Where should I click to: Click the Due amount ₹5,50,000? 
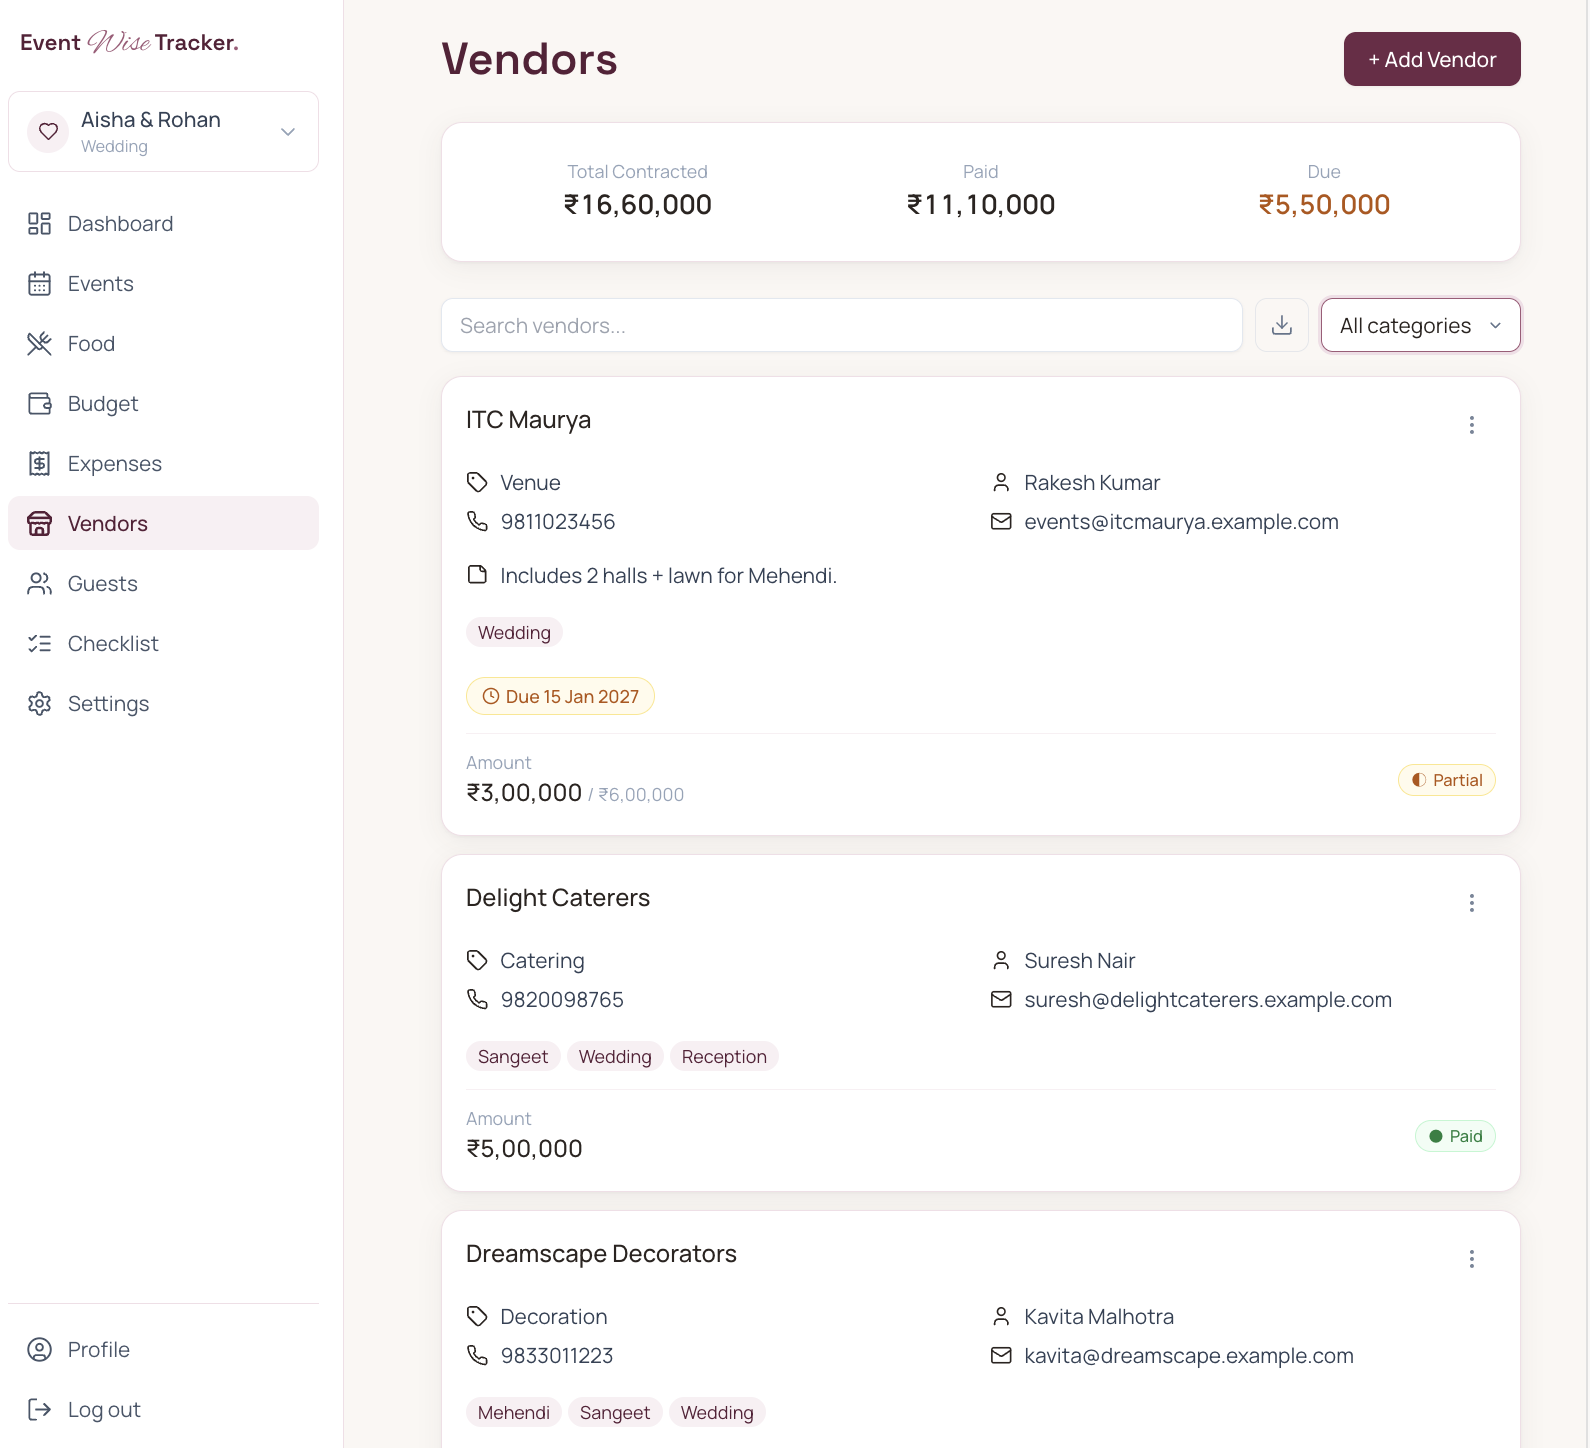(1324, 205)
